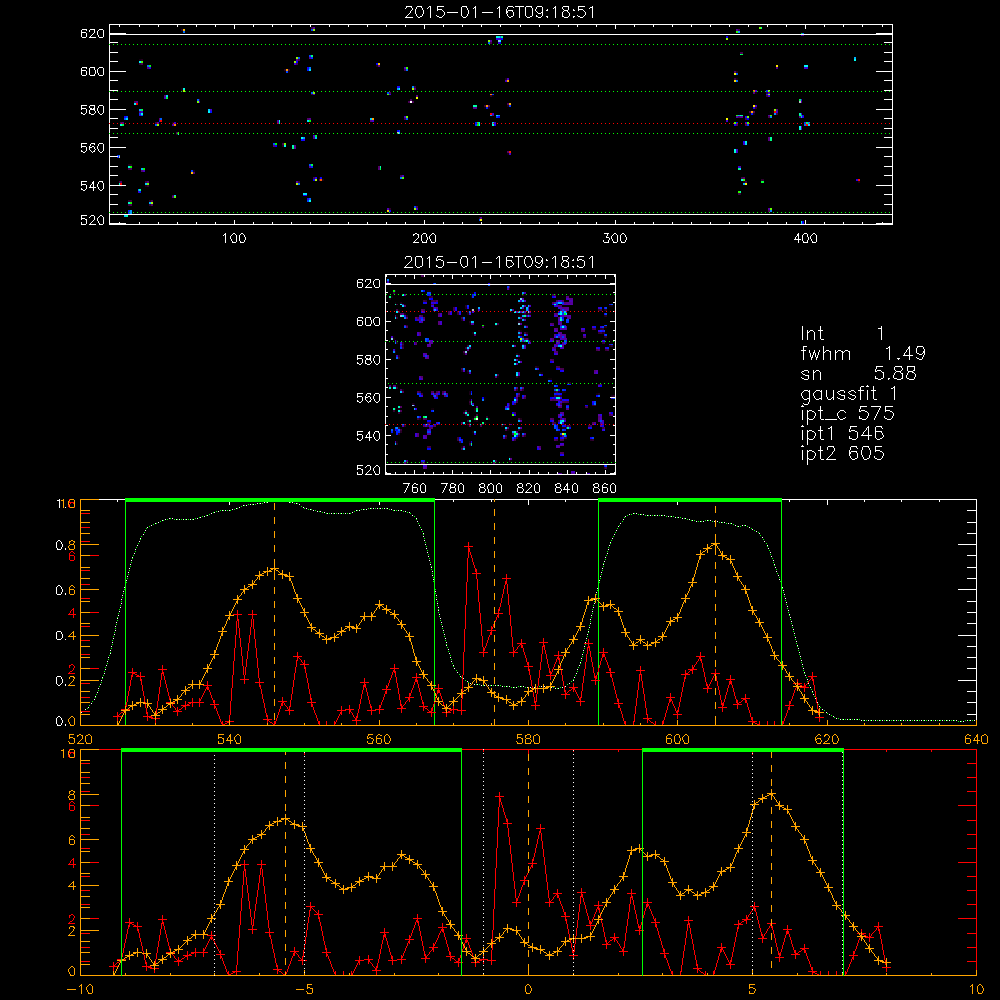Click the tallest red peak near 572 in profile plot
1000x1000 pixels.
pos(469,547)
